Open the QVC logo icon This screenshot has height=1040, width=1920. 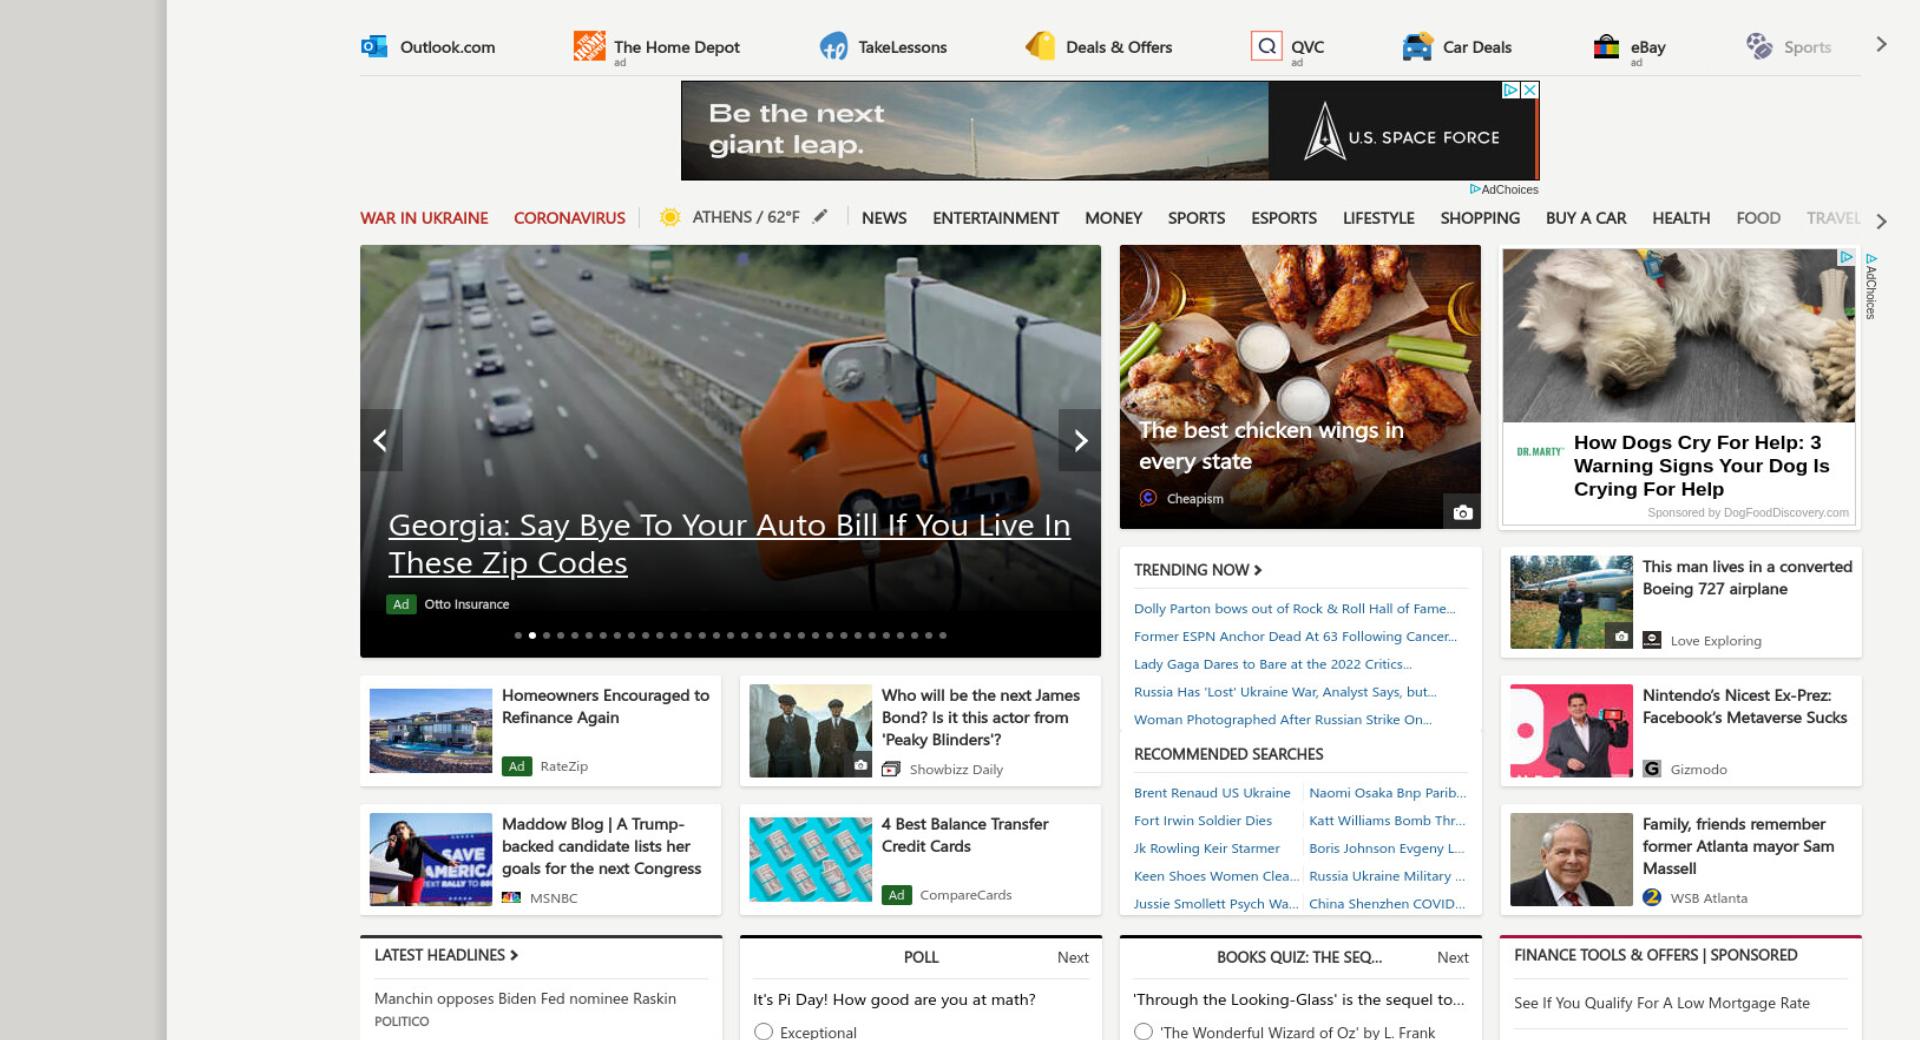[1266, 46]
